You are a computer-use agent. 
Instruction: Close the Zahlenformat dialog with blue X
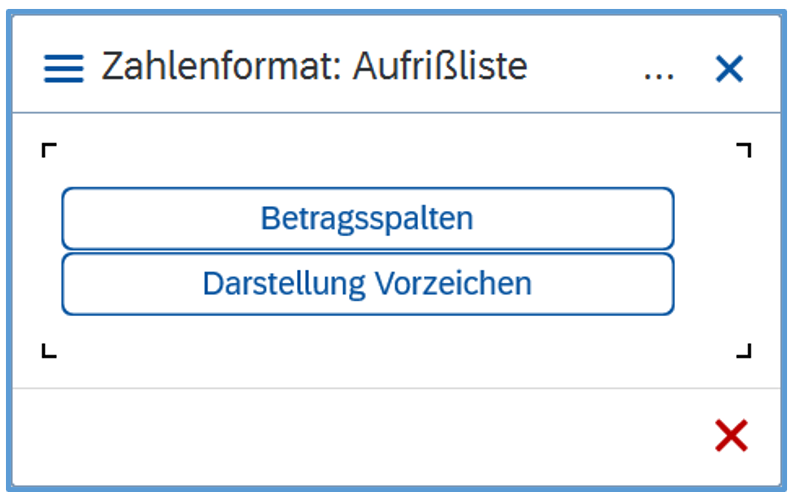pos(729,69)
